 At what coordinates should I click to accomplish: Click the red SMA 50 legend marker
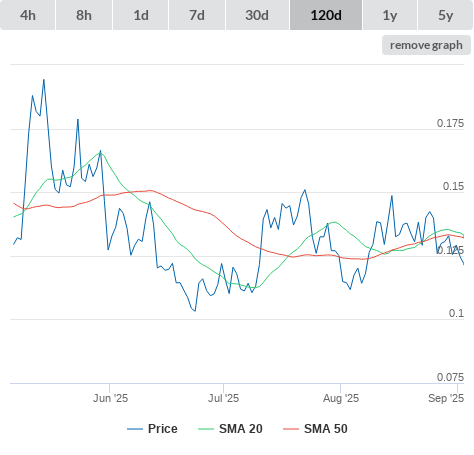291,429
